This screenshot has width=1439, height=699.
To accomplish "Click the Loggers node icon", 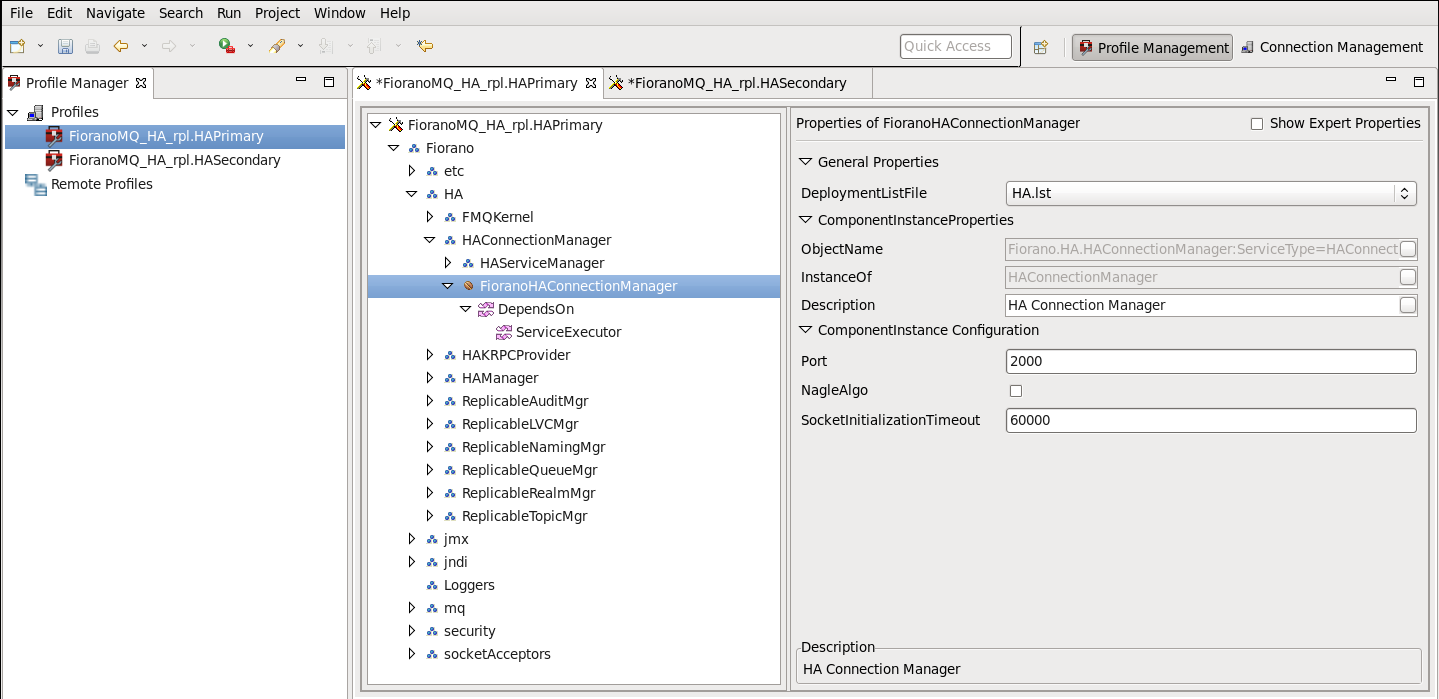I will [x=433, y=585].
